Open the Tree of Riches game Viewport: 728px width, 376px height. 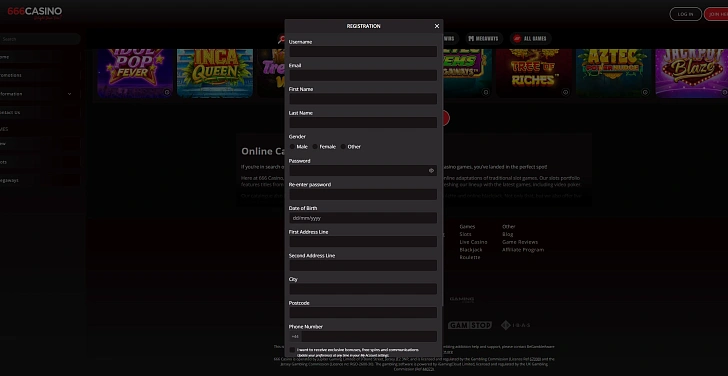pos(534,73)
